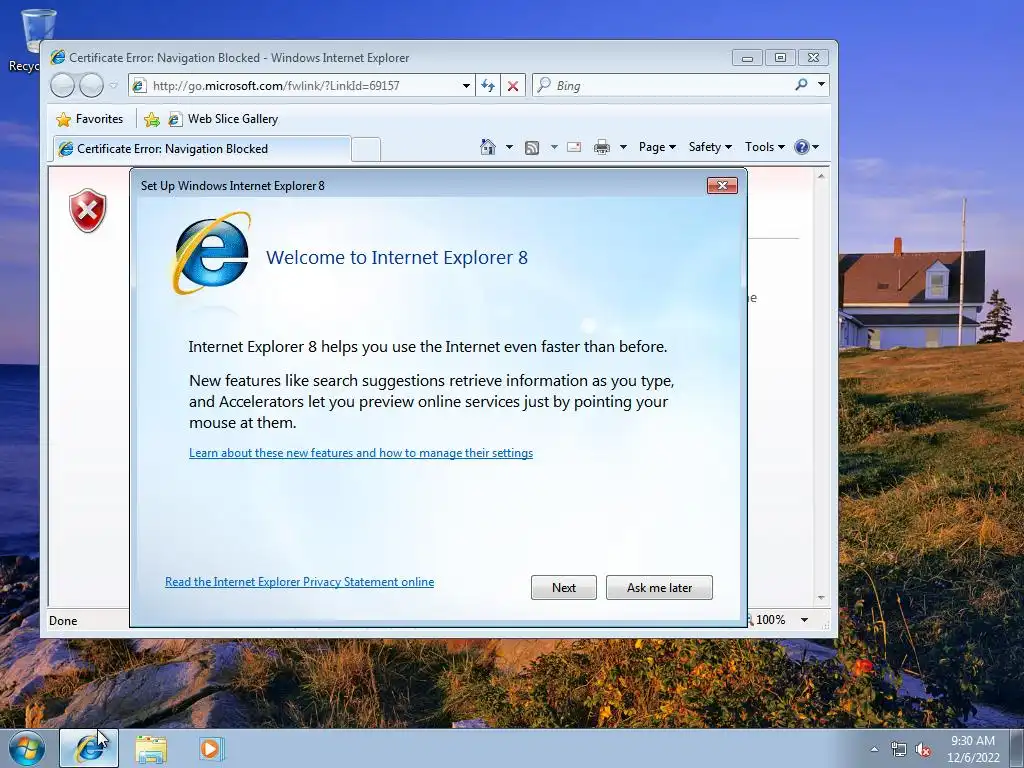The image size is (1024, 768).
Task: Click the IE page icon in title bar
Action: point(58,57)
